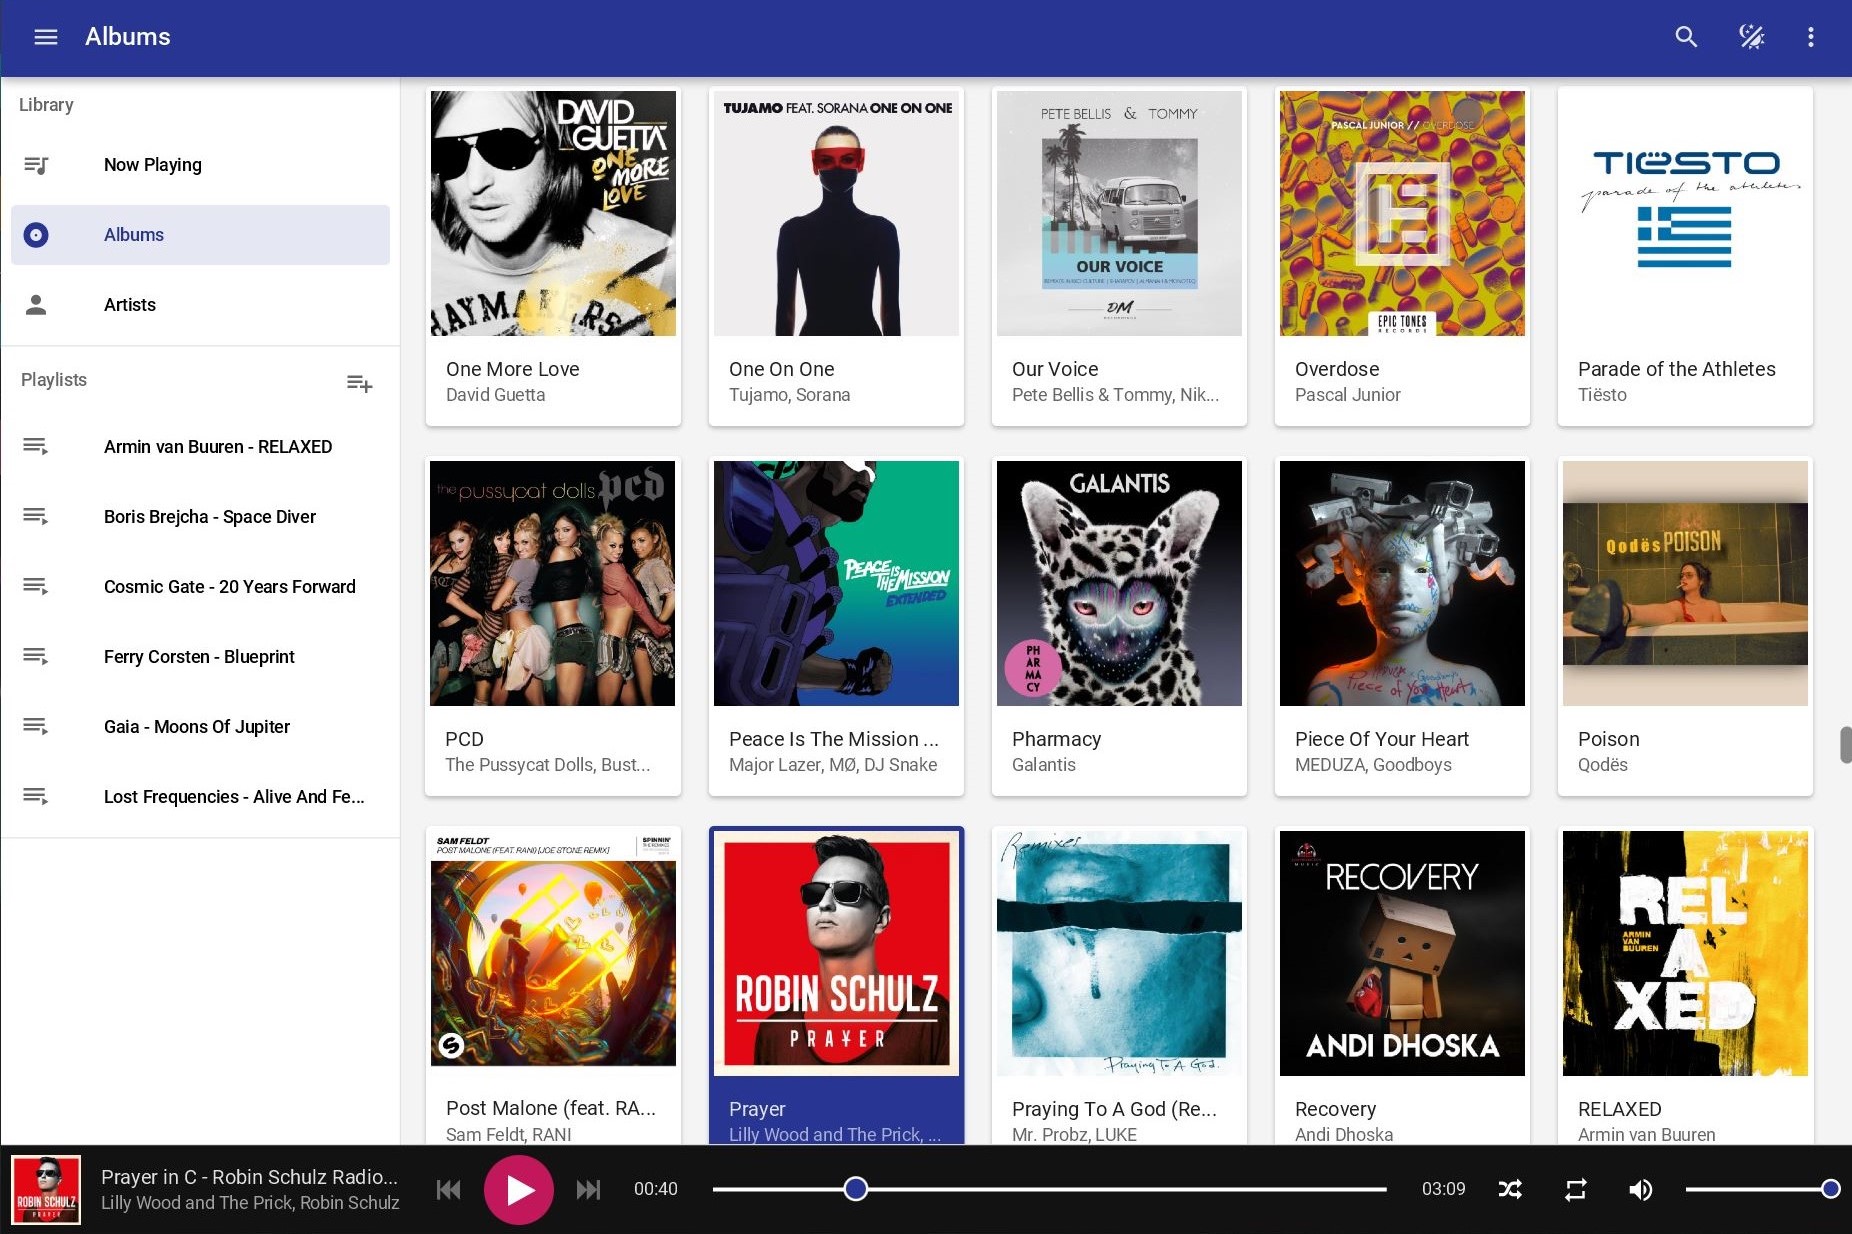Add a new playlist with the plus icon
Viewport: 1852px width, 1234px height.
(359, 383)
